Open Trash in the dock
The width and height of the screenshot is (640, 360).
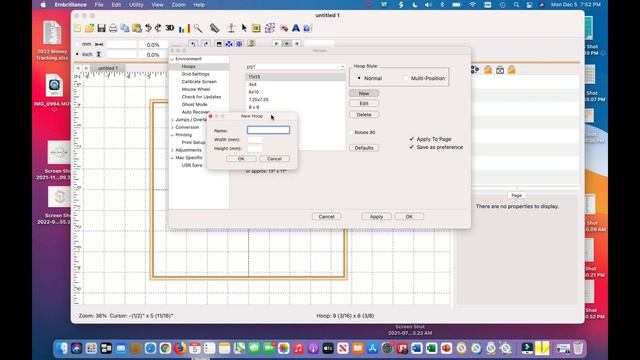pos(578,348)
